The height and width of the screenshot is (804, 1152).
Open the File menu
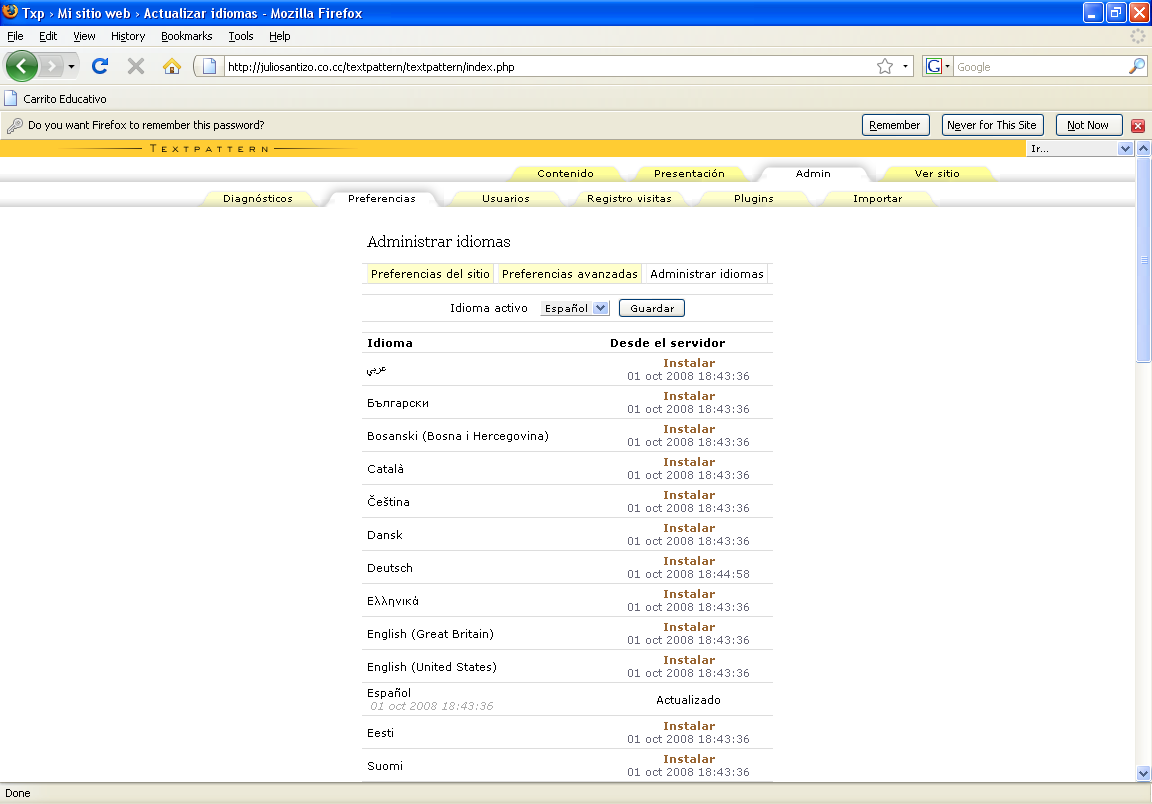(15, 36)
